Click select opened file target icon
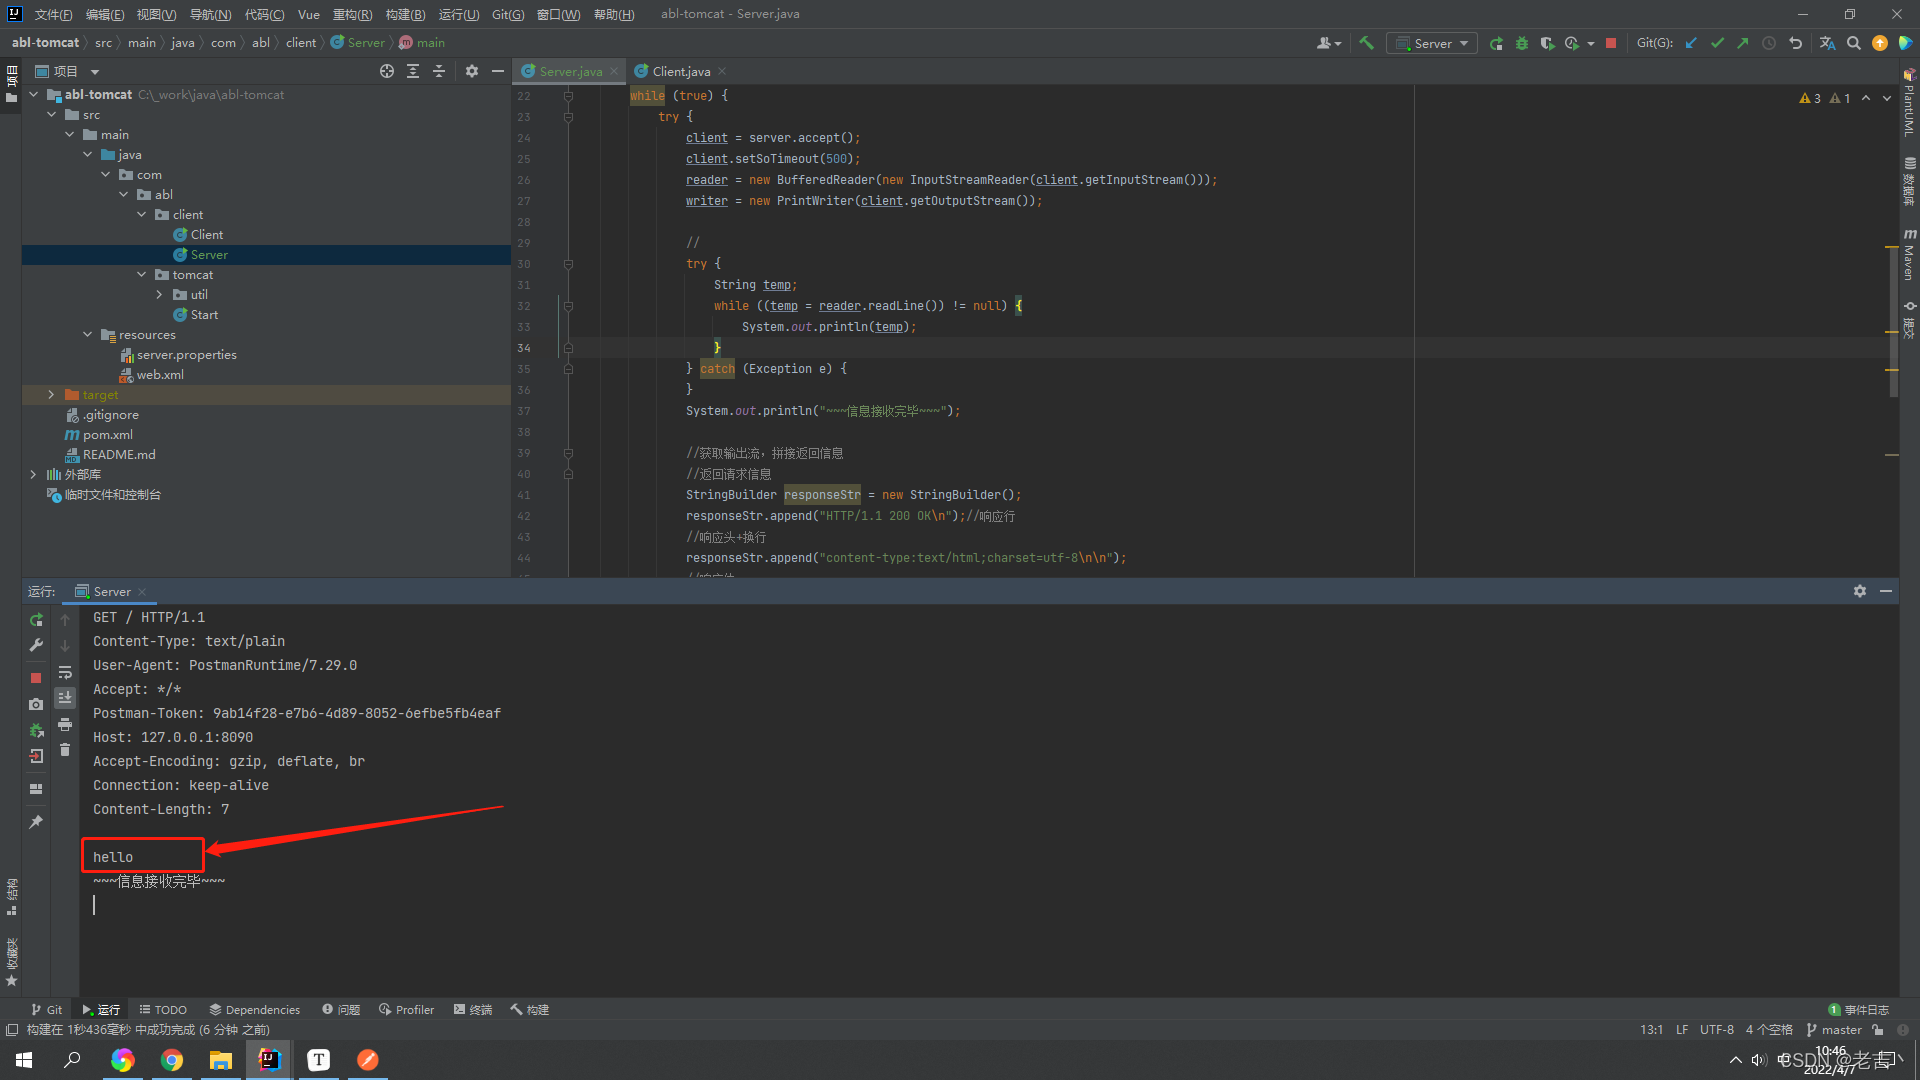Screen dimensions: 1920x1080 click(x=387, y=71)
